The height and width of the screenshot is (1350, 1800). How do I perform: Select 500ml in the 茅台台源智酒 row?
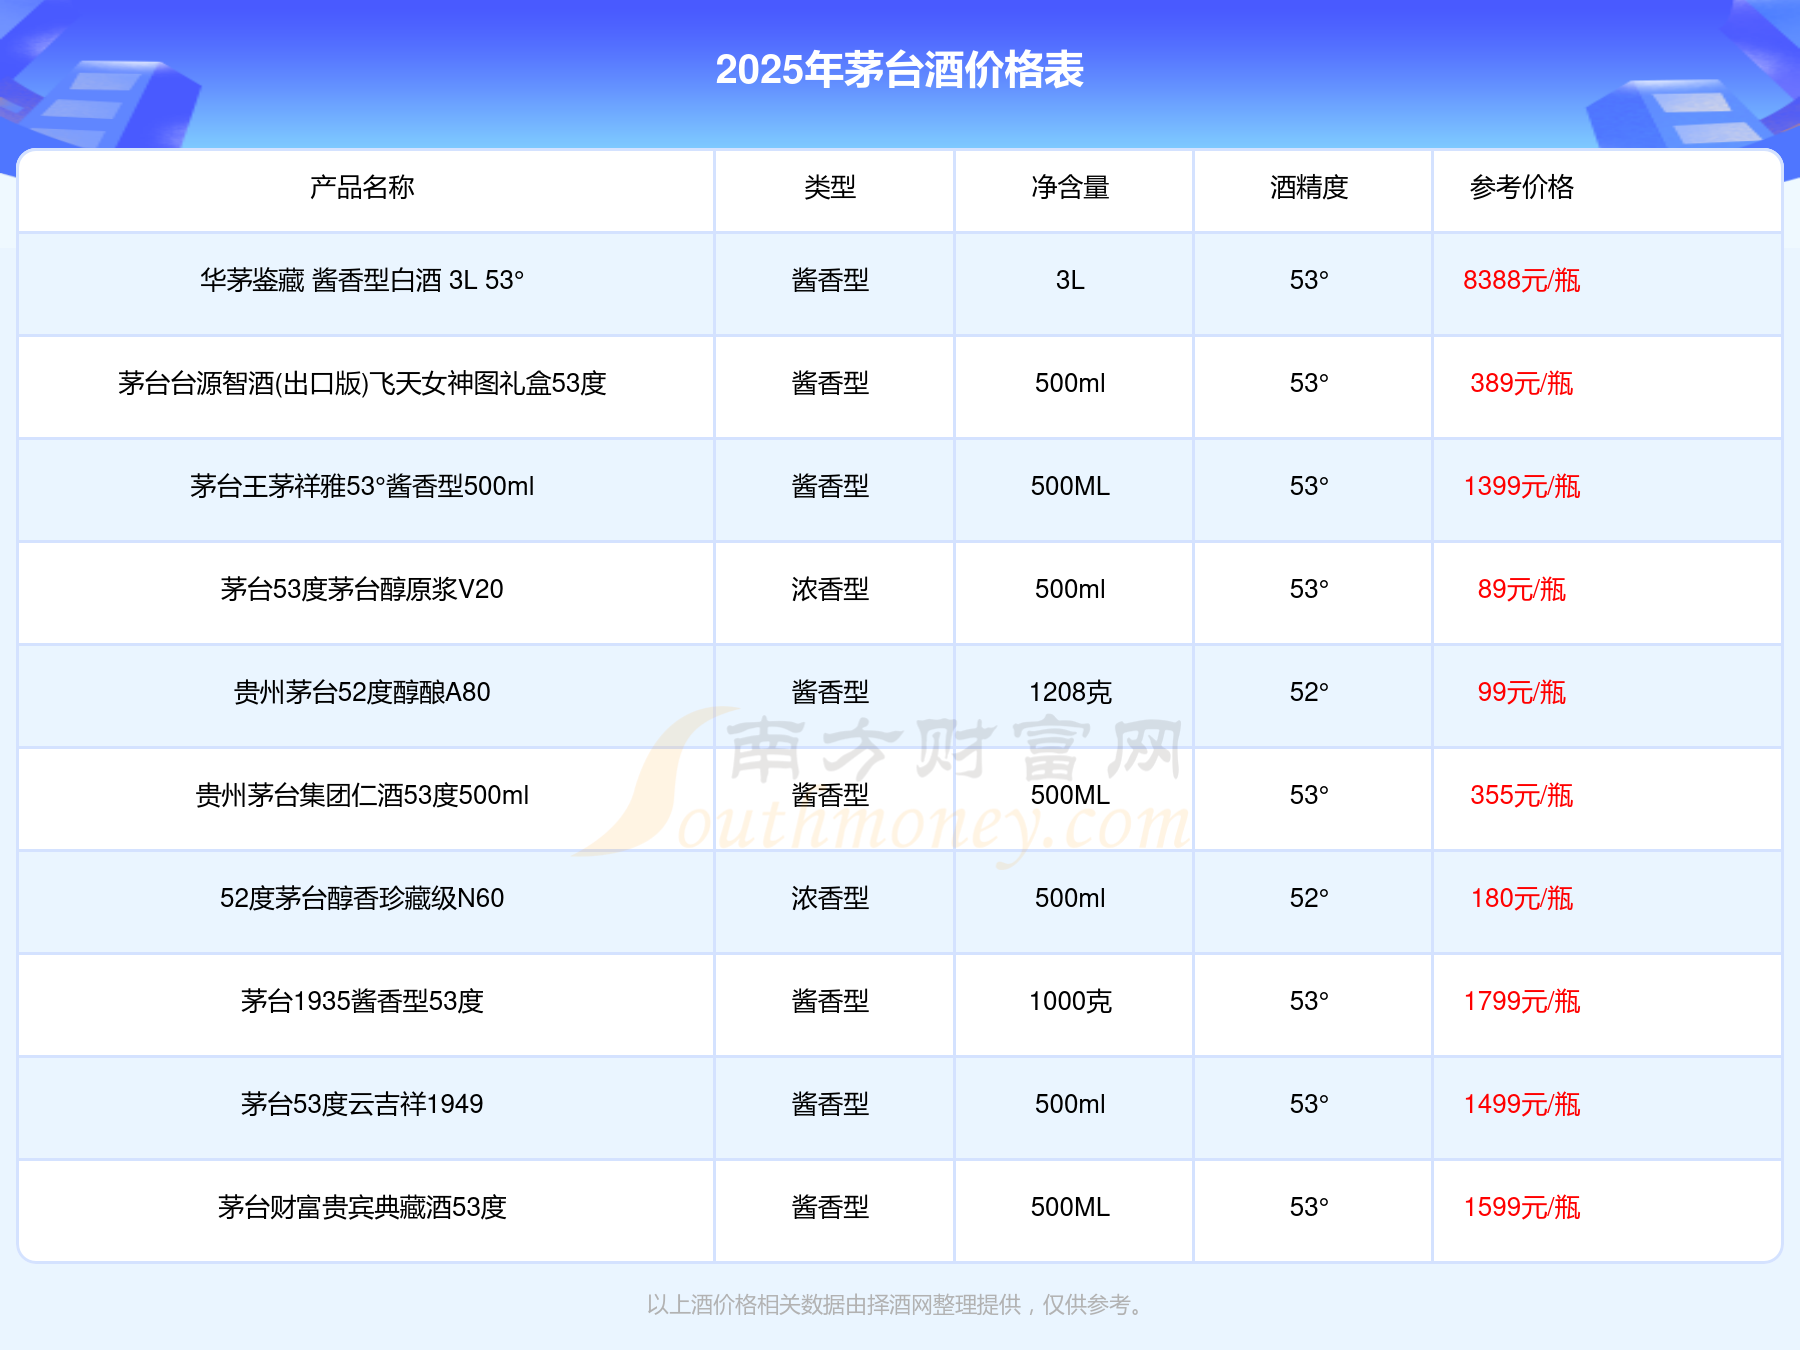[1070, 383]
